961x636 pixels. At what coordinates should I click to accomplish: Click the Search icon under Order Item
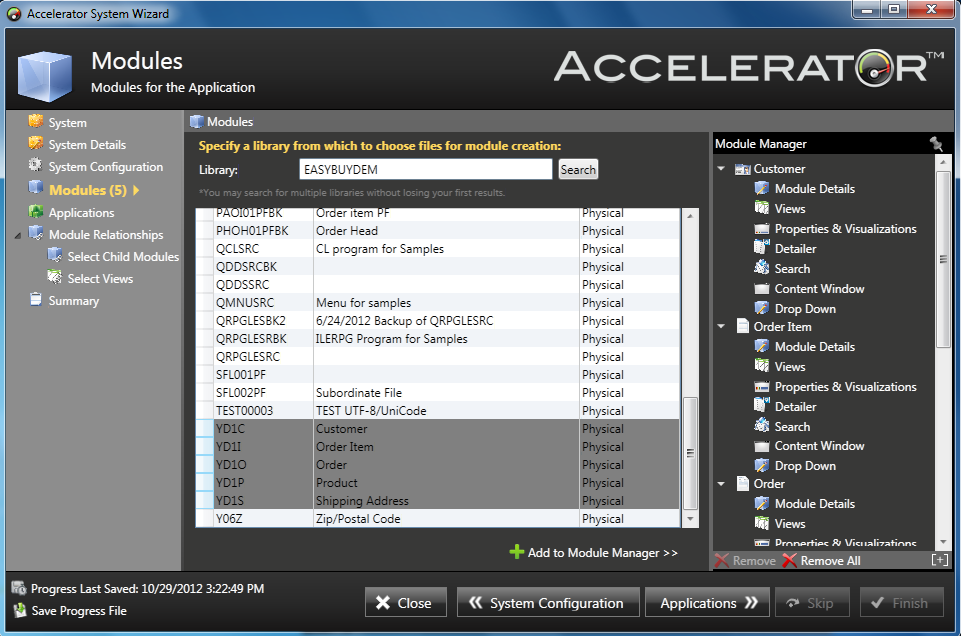(x=762, y=426)
